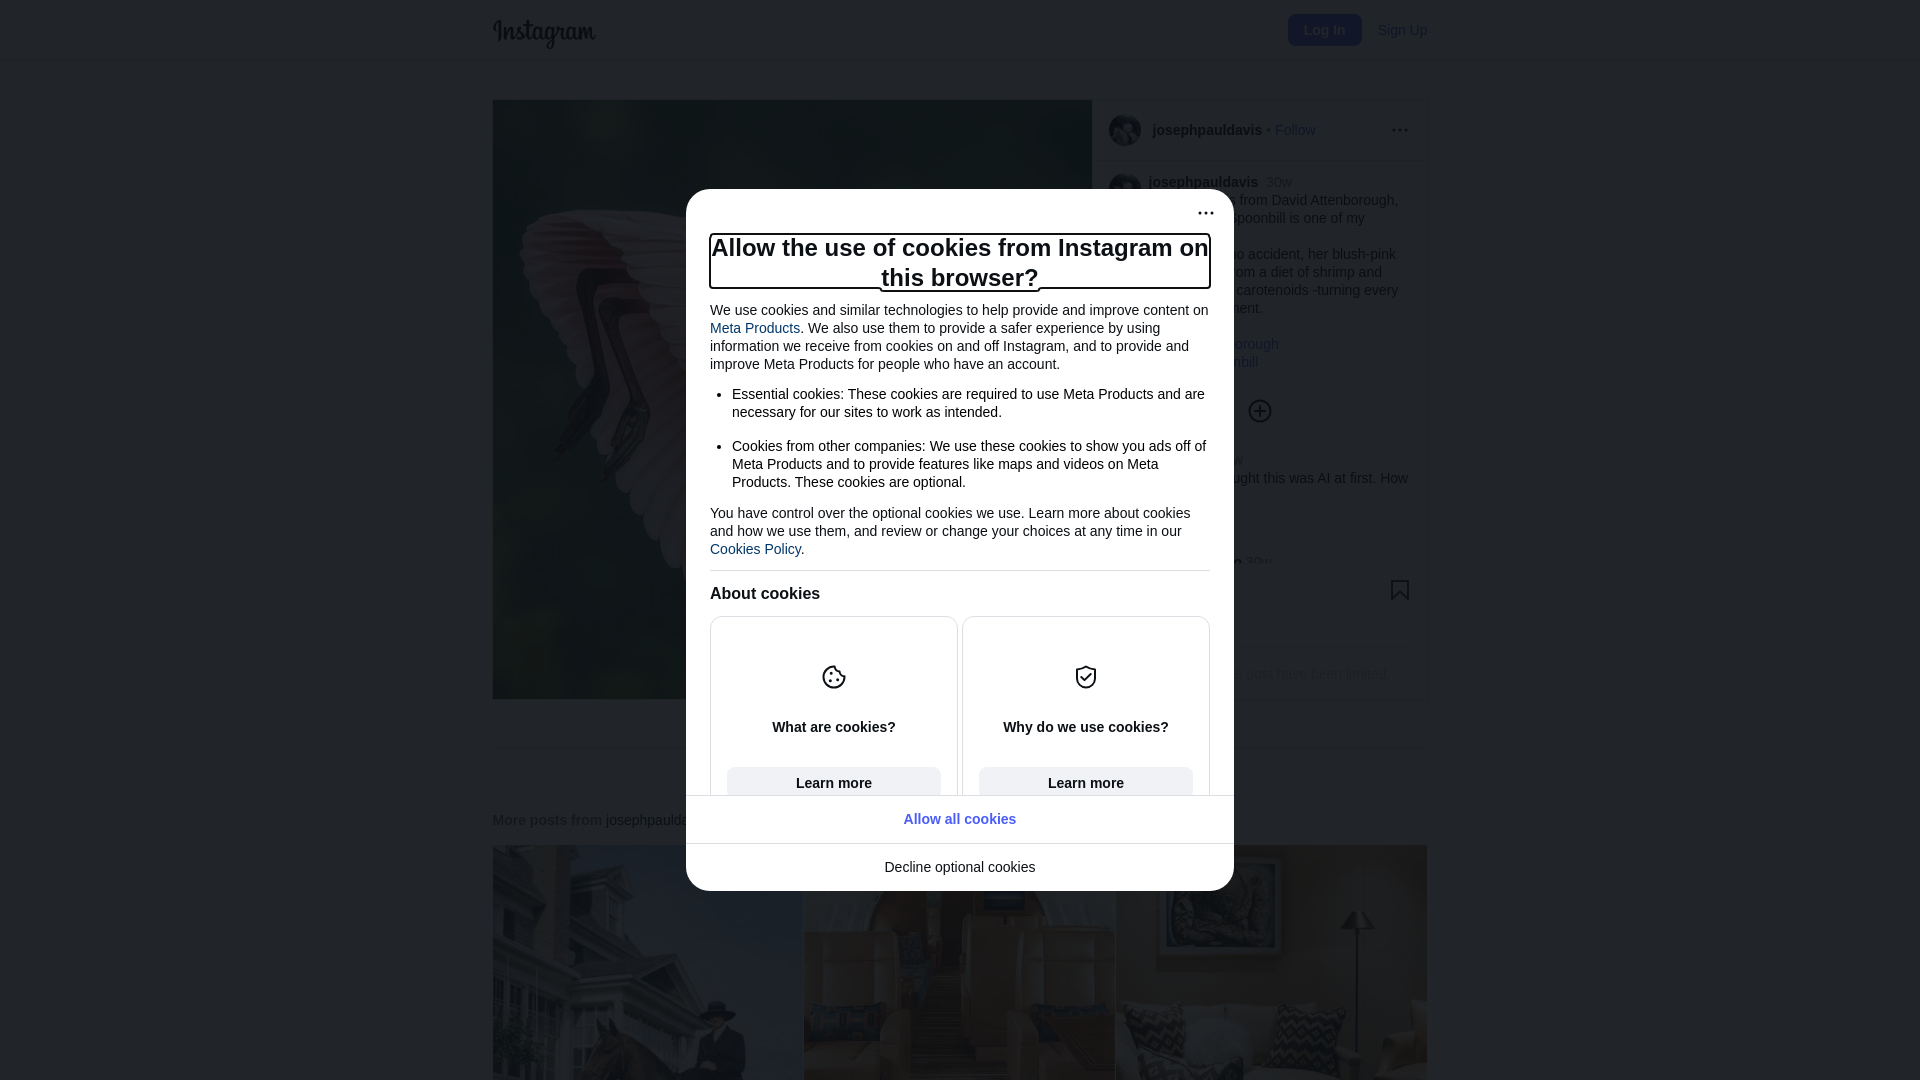This screenshot has width=1920, height=1080.
Task: Allow all cookies
Action: coord(959,819)
